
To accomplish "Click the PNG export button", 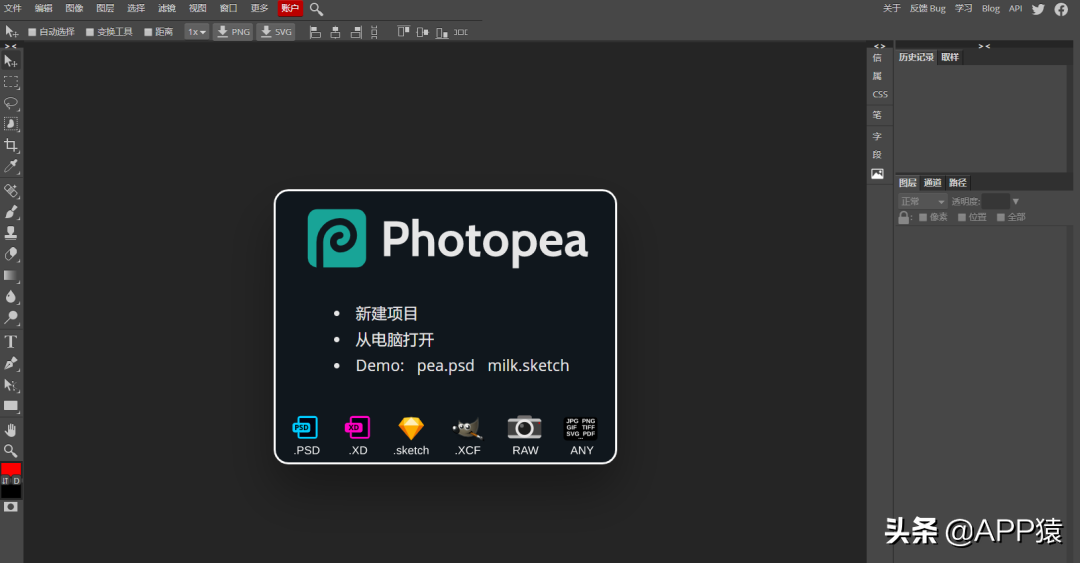I will click(233, 32).
